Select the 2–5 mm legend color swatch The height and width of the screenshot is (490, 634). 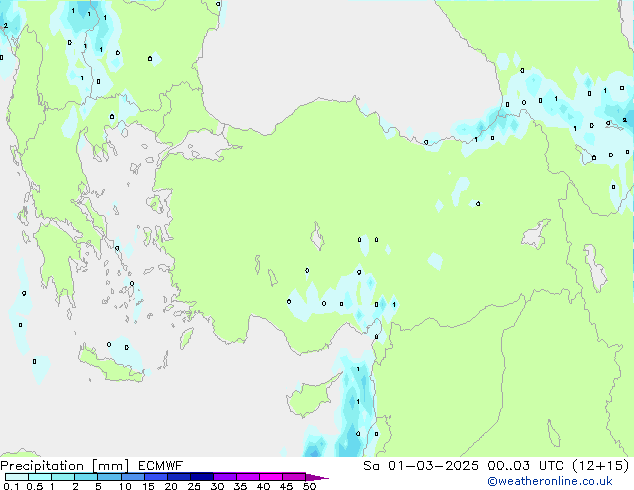coord(86,477)
